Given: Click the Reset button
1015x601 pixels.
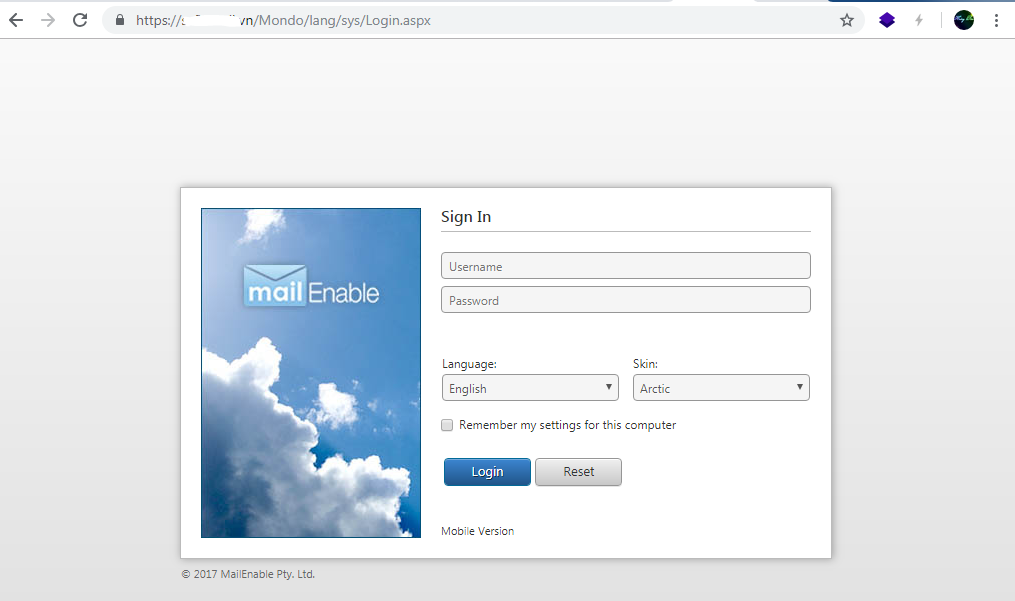Looking at the screenshot, I should point(578,472).
